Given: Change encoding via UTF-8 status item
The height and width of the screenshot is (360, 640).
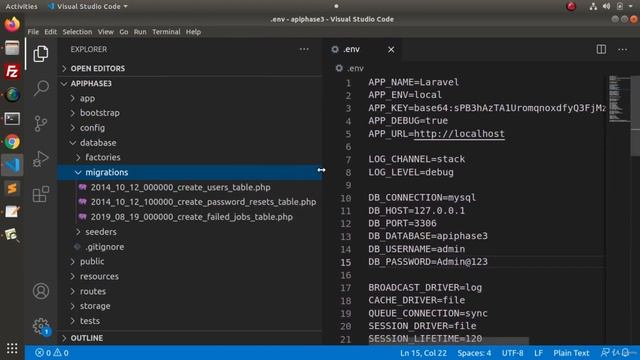Looking at the screenshot, I should point(513,353).
